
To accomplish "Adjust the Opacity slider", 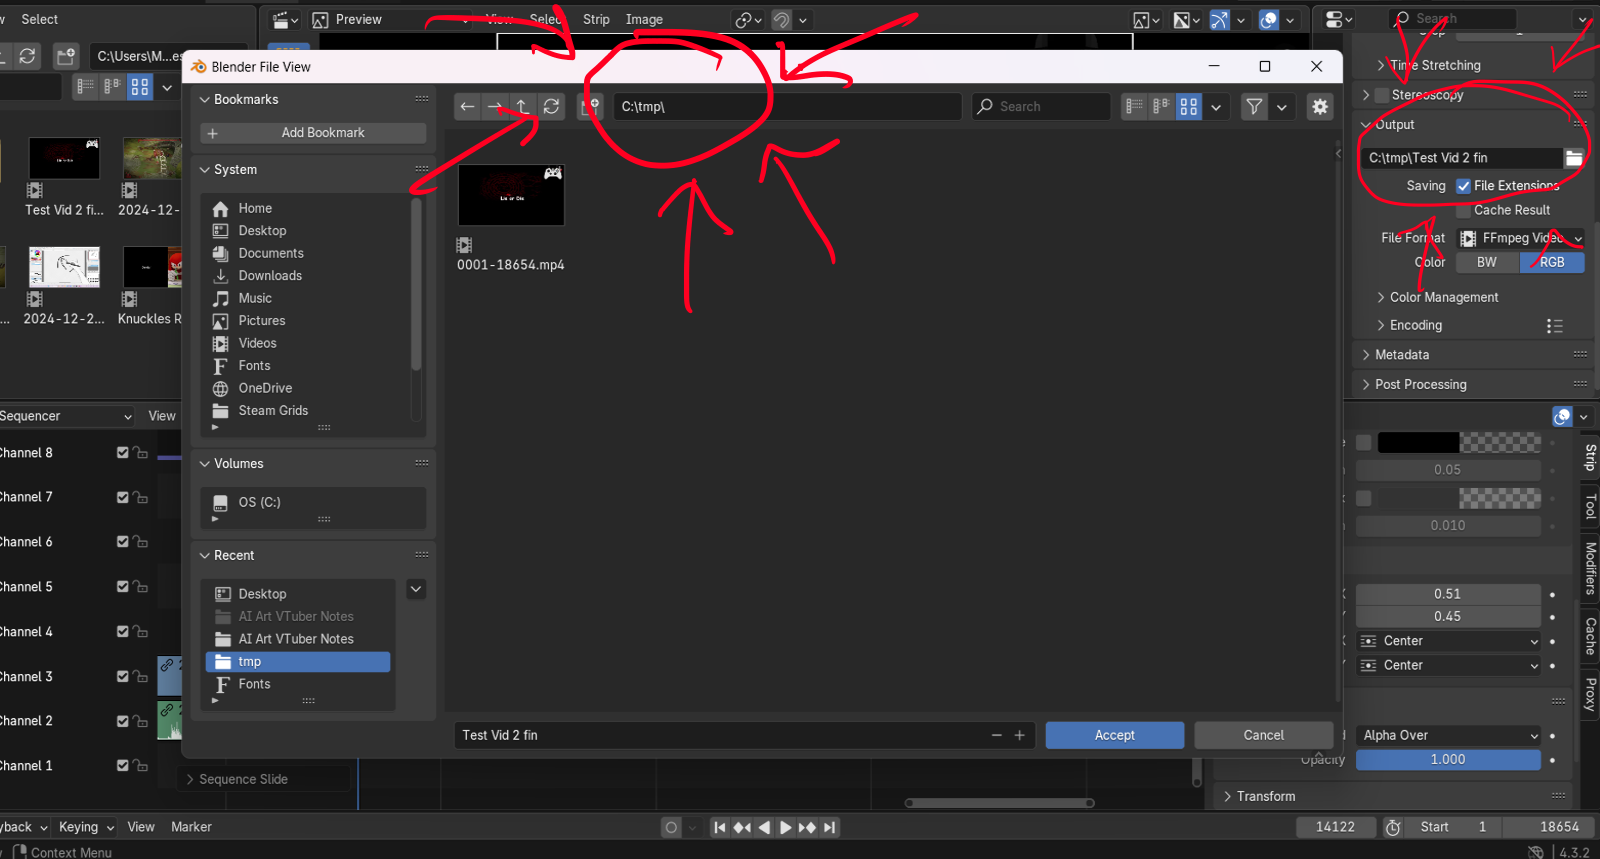I will [x=1448, y=760].
